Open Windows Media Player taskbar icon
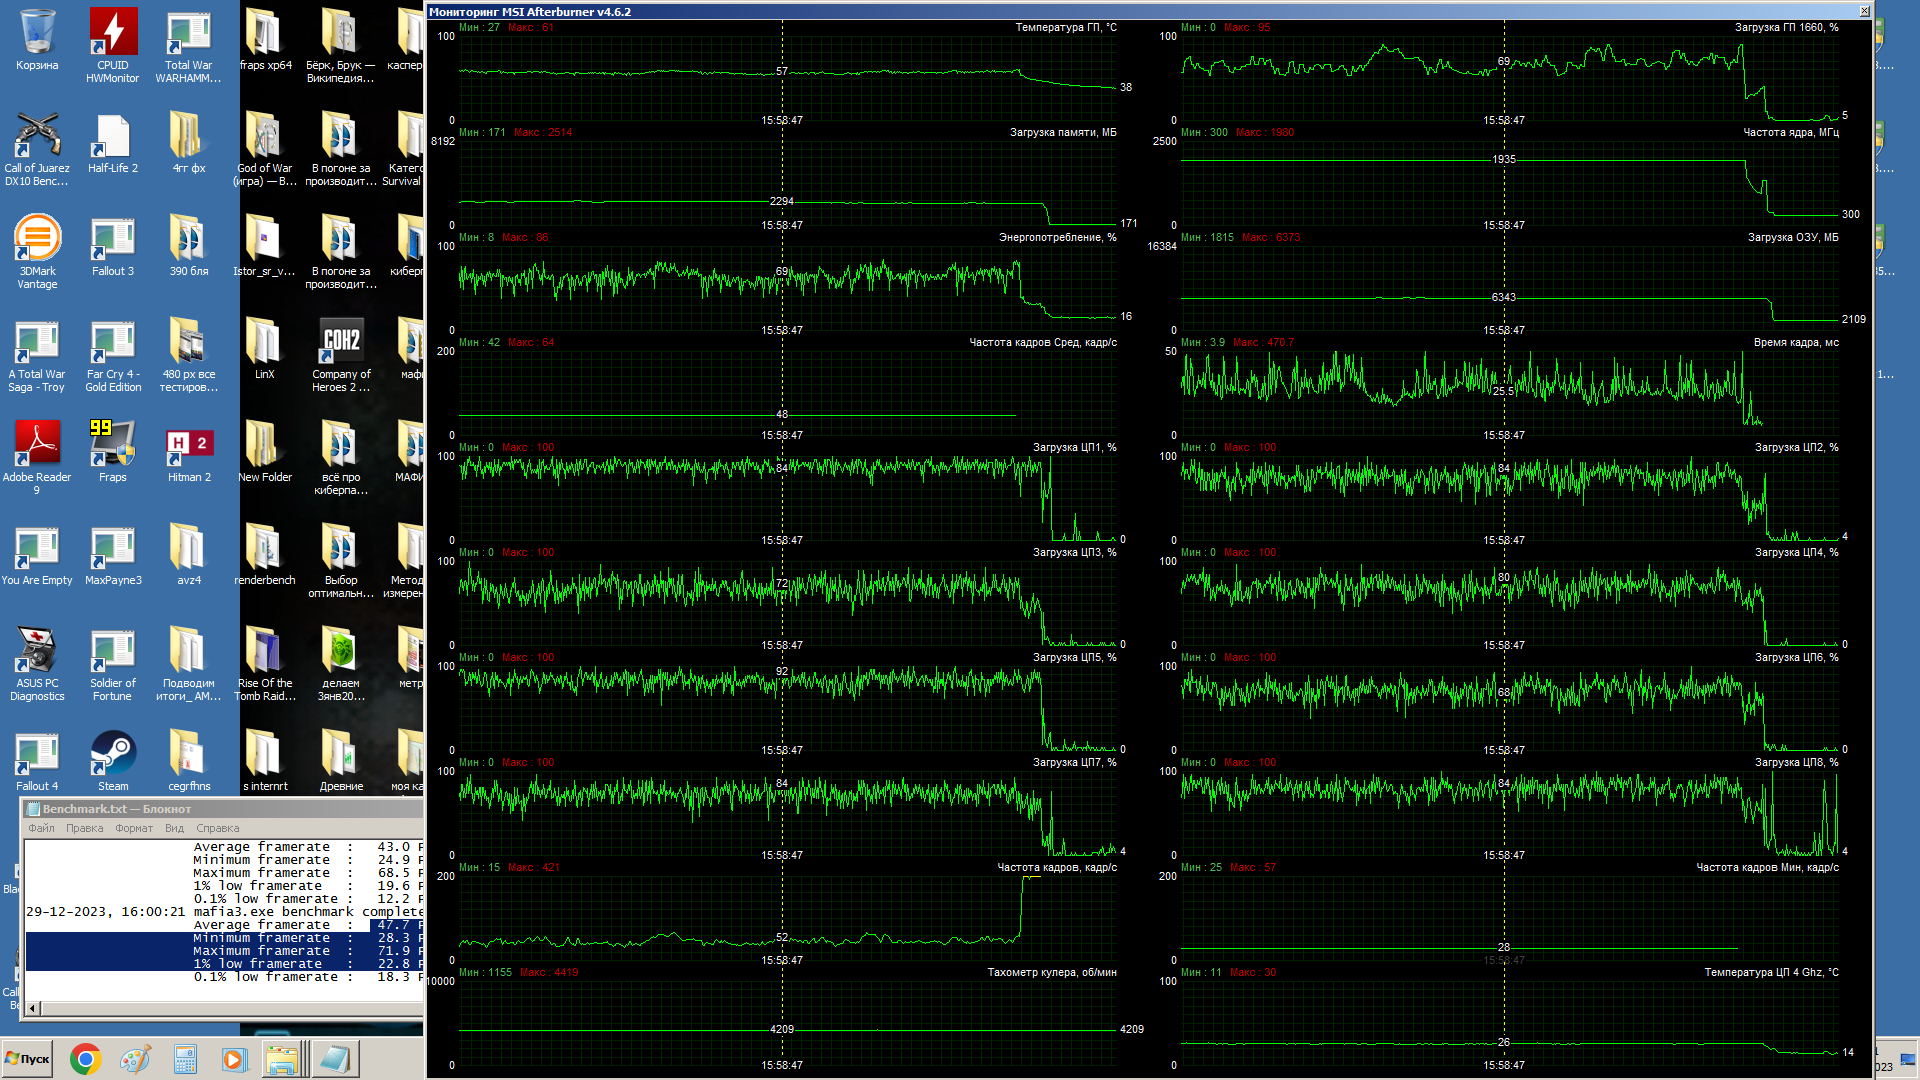Screen dimensions: 1920x1080 point(234,1059)
